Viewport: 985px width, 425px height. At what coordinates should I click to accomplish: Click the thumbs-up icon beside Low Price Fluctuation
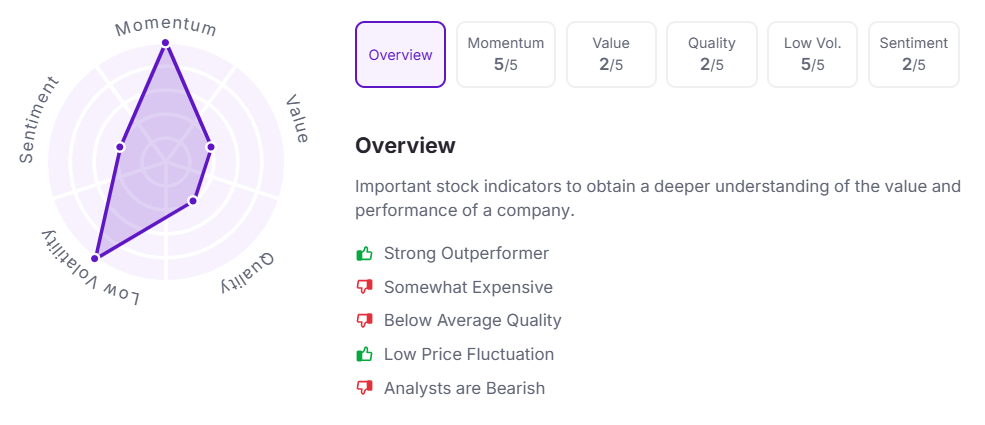pyautogui.click(x=364, y=355)
